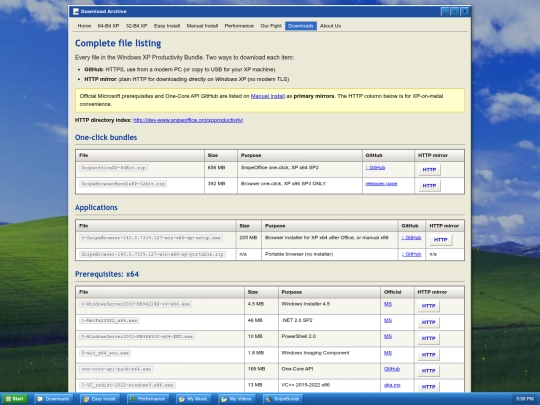540x405 pixels.
Task: Click the 'Applications' section heading
Action: (96, 207)
